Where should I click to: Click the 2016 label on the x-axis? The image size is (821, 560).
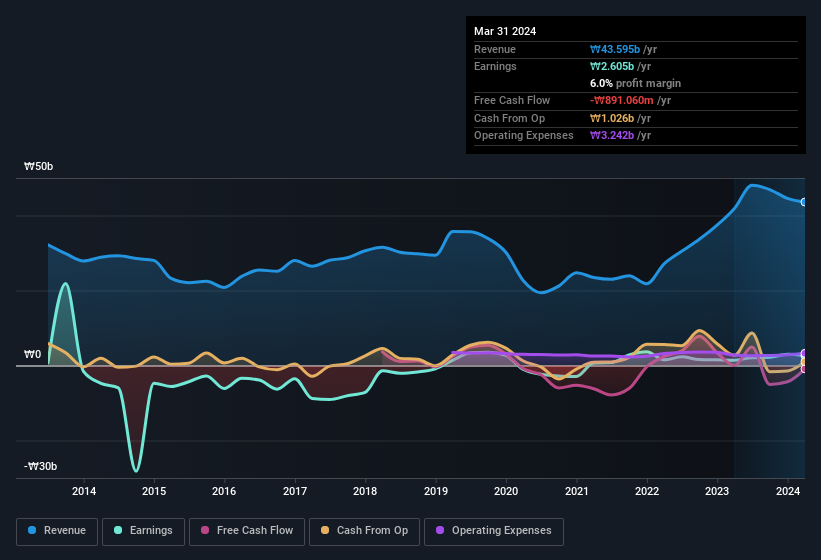click(x=224, y=491)
